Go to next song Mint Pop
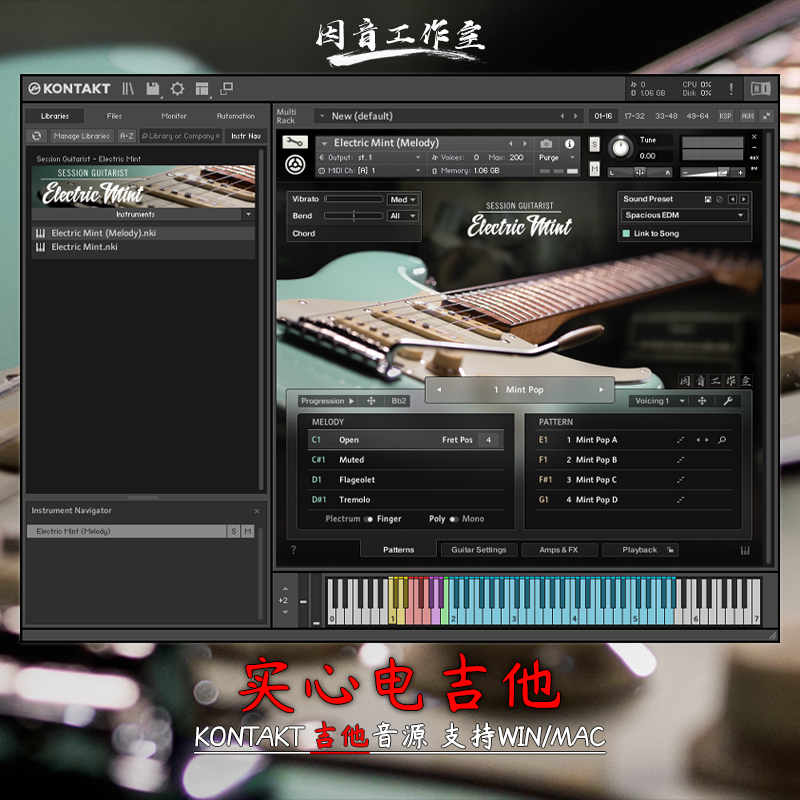800x800 pixels. click(601, 390)
